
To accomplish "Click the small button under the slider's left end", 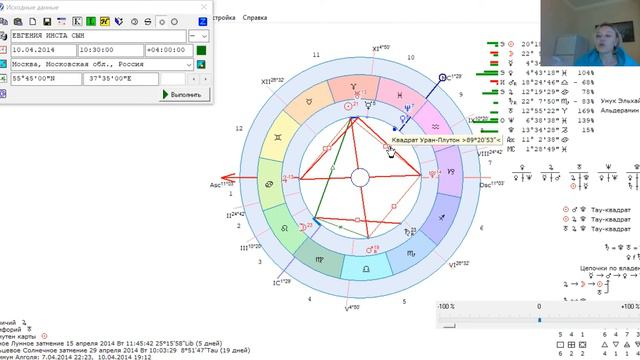I will click(449, 326).
